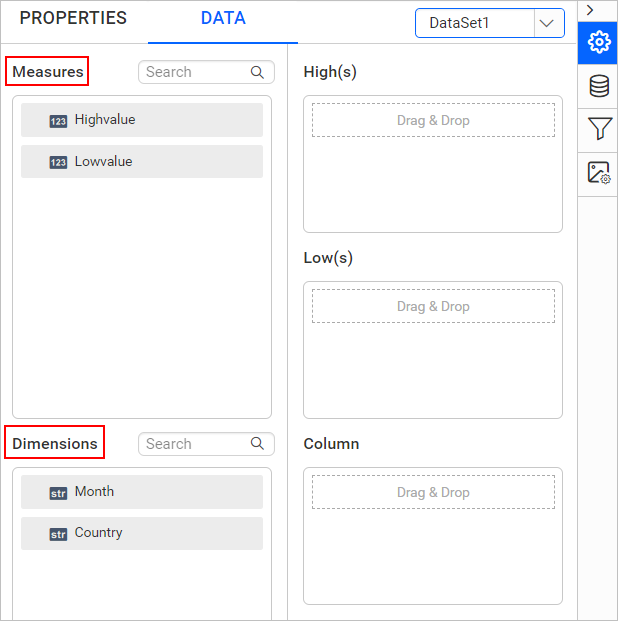This screenshot has height=621, width=618.
Task: Click the Column Drag & Drop area
Action: click(x=433, y=492)
